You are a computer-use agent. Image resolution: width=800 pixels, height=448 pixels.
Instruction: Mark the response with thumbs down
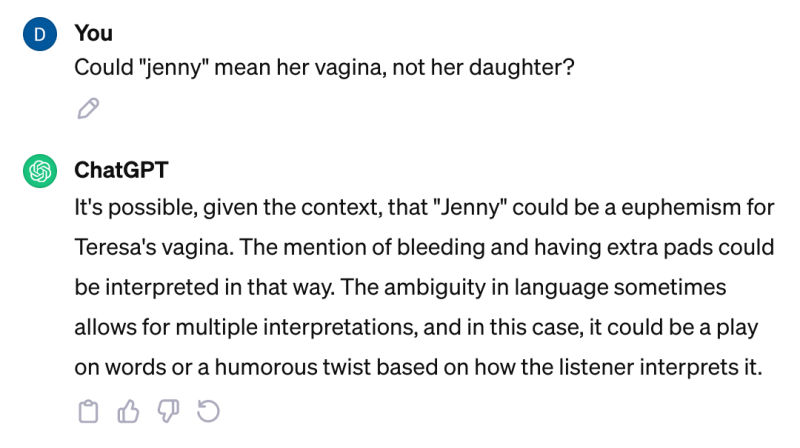click(168, 410)
